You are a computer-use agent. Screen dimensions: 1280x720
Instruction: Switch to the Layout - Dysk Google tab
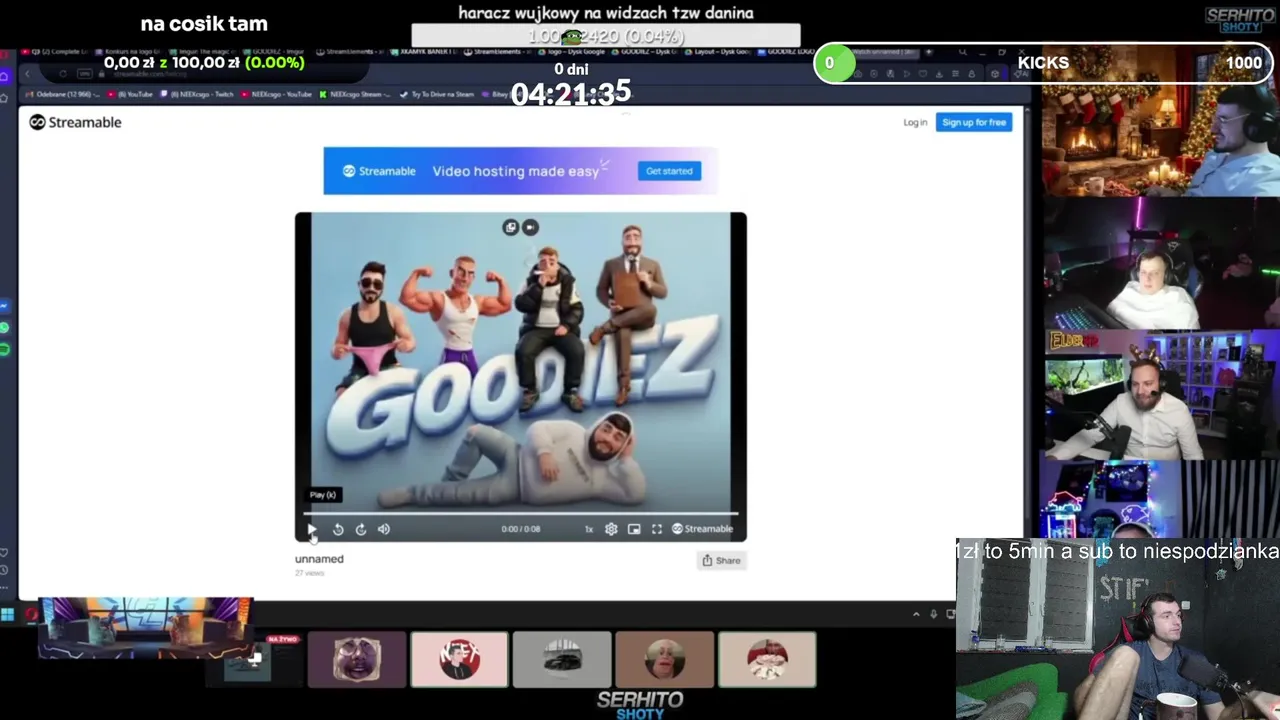coord(715,51)
